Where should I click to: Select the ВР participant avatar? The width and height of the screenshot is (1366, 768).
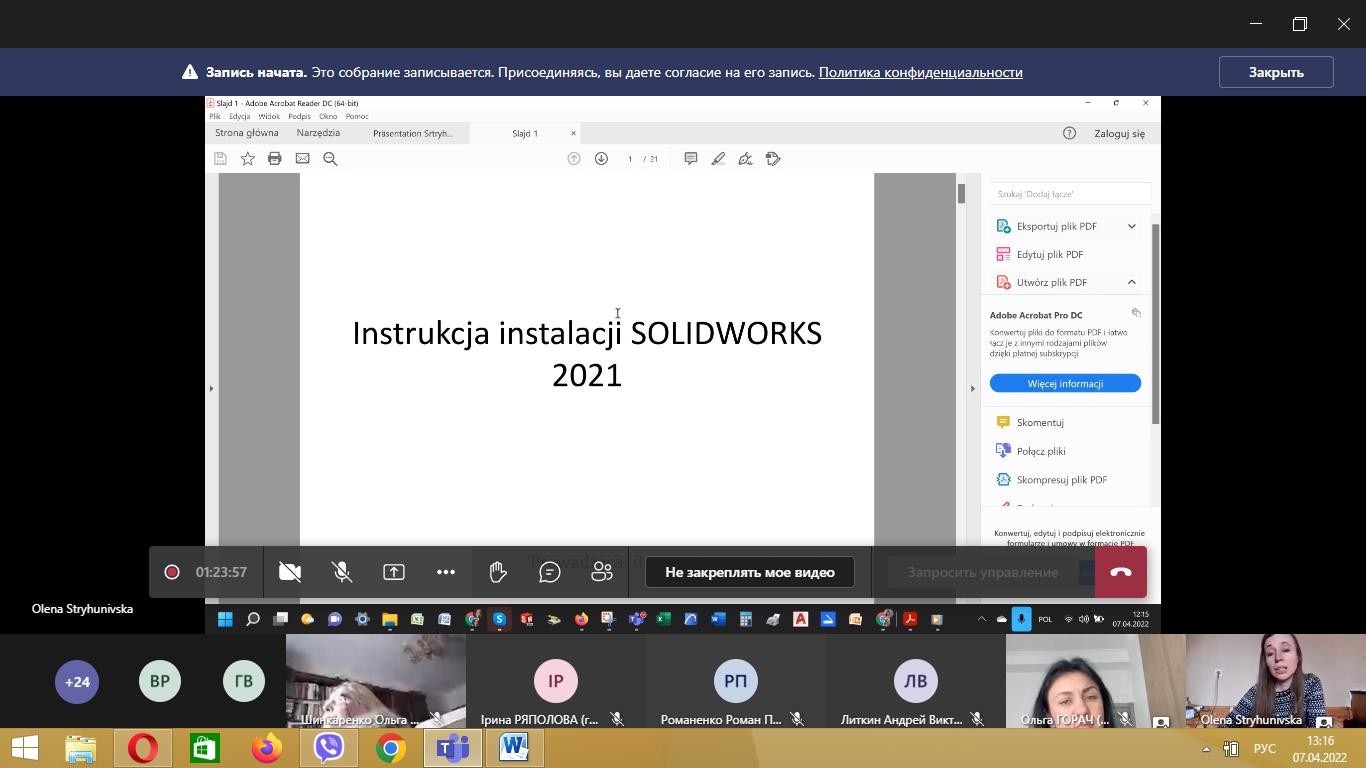160,681
